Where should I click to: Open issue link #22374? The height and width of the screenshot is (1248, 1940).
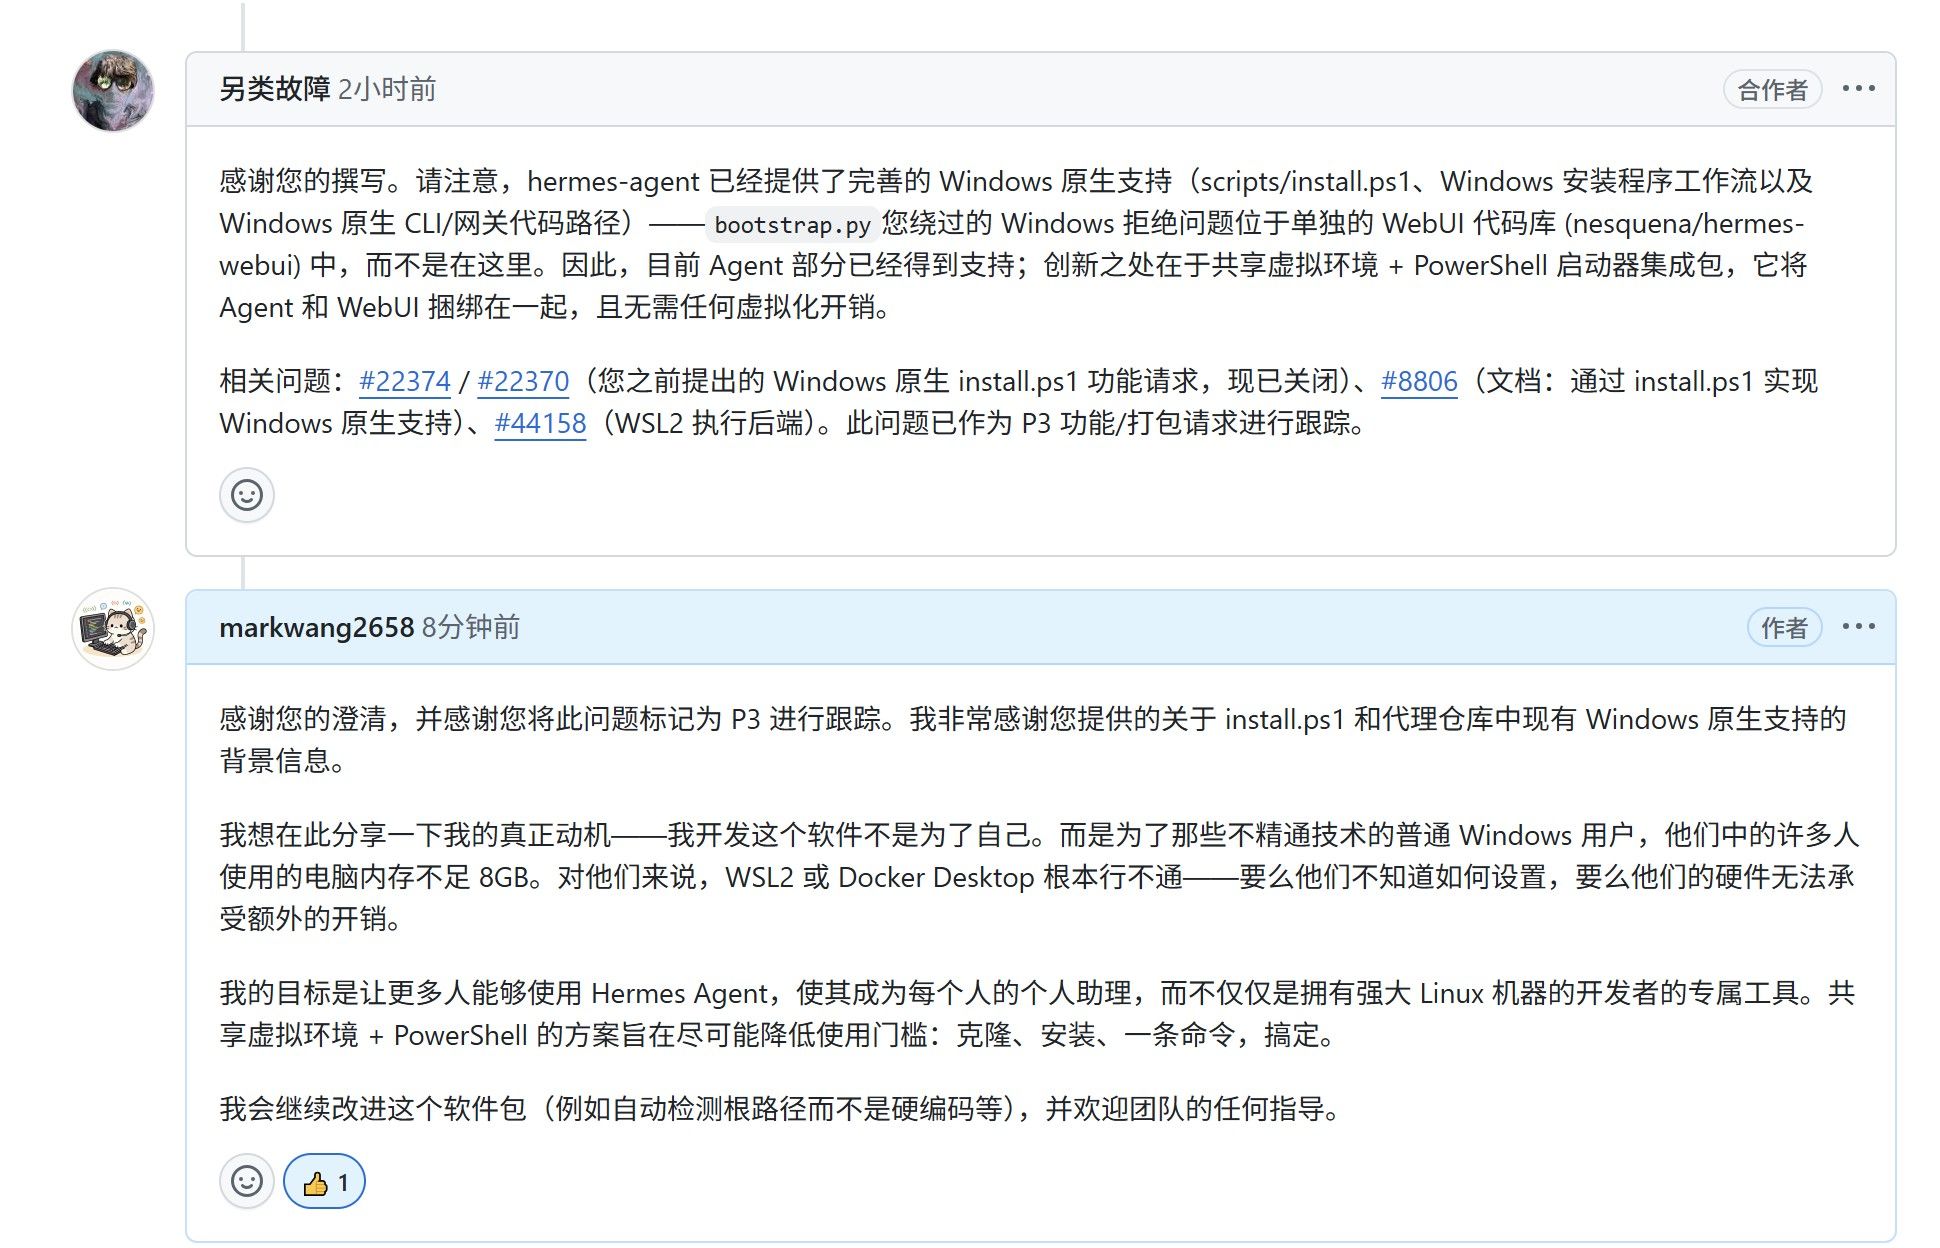405,381
